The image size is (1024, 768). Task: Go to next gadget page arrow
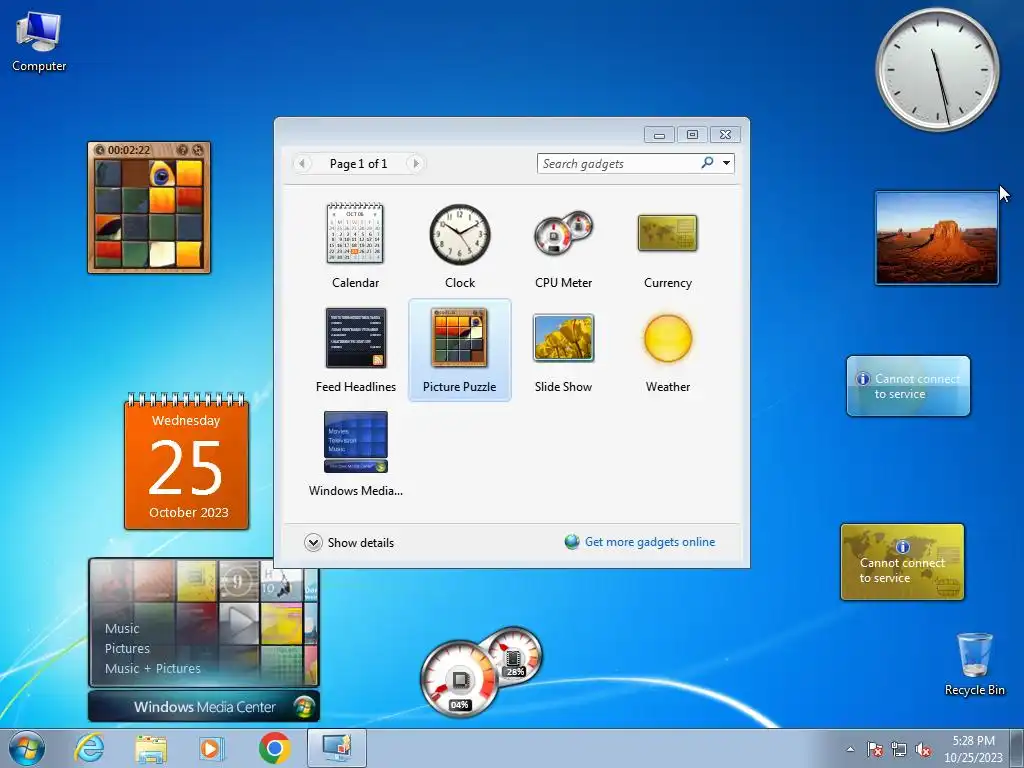pyautogui.click(x=415, y=163)
